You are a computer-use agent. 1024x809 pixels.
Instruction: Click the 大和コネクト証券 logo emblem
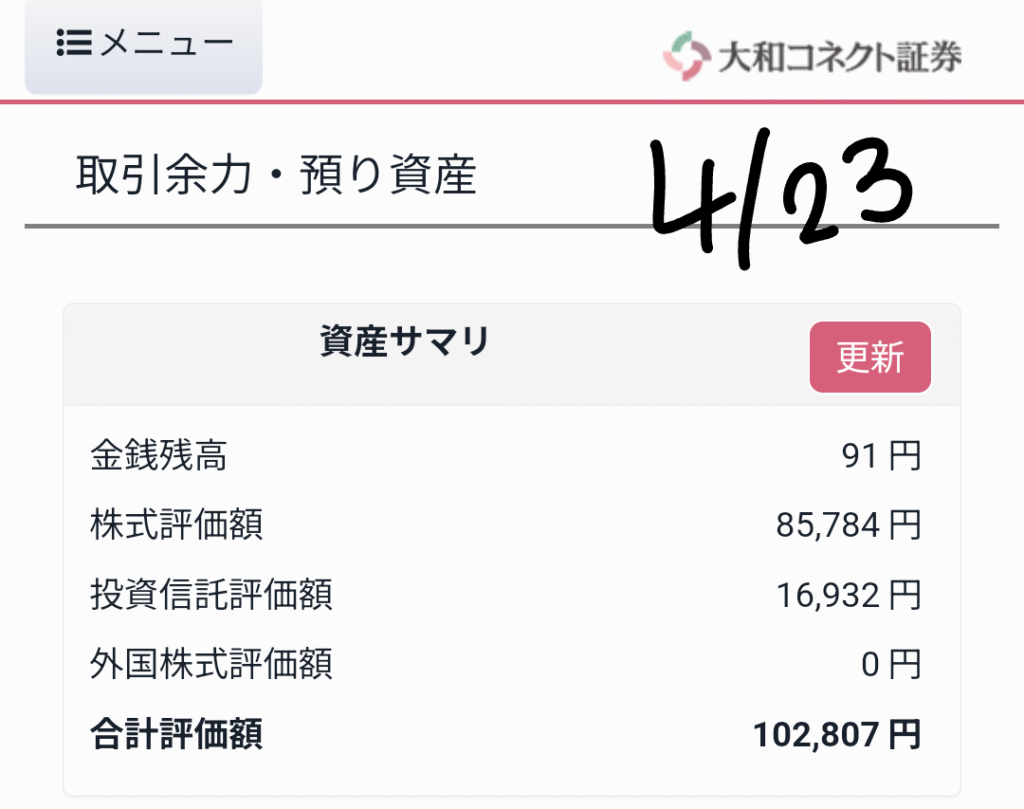(686, 56)
